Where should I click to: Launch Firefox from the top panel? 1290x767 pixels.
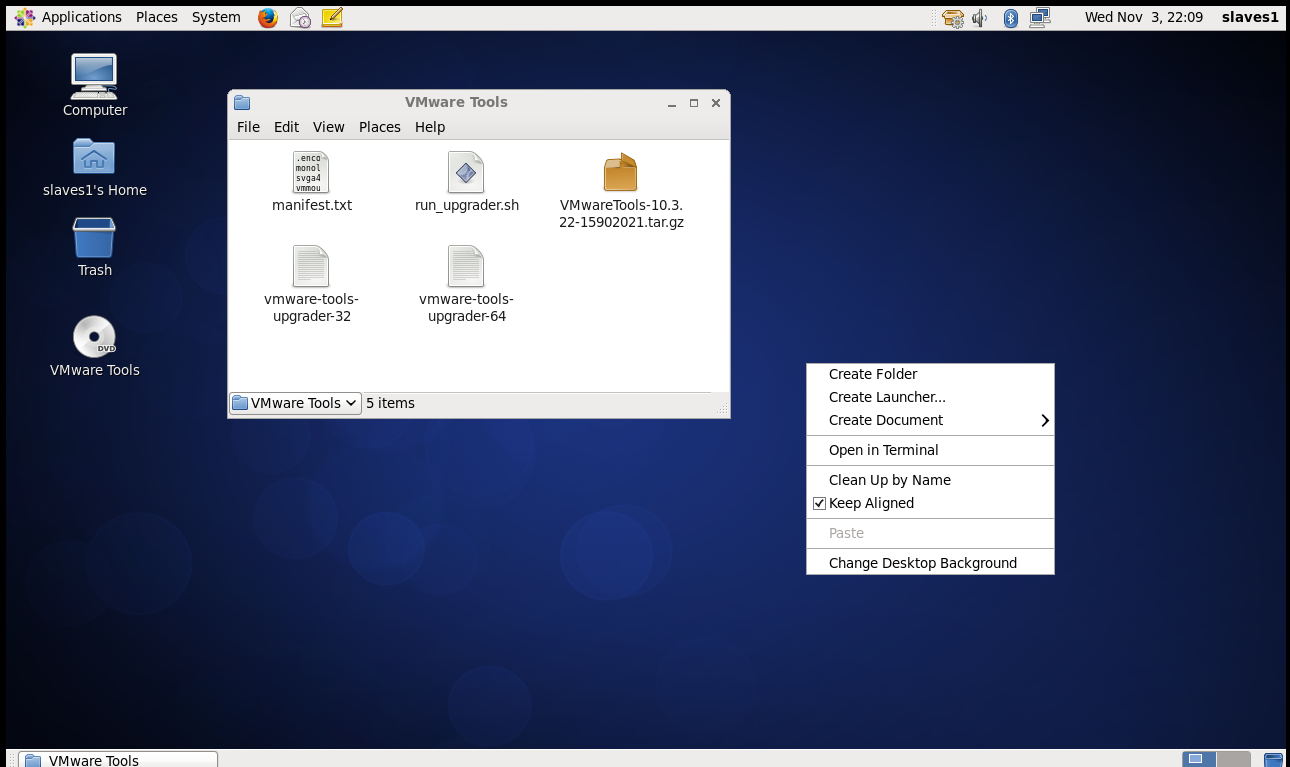268,17
